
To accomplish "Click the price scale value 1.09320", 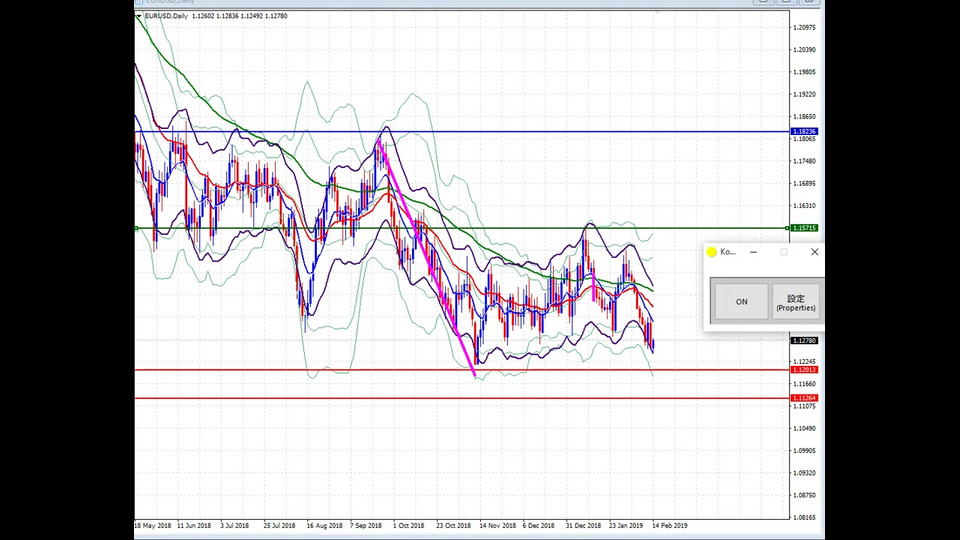I will pyautogui.click(x=804, y=473).
